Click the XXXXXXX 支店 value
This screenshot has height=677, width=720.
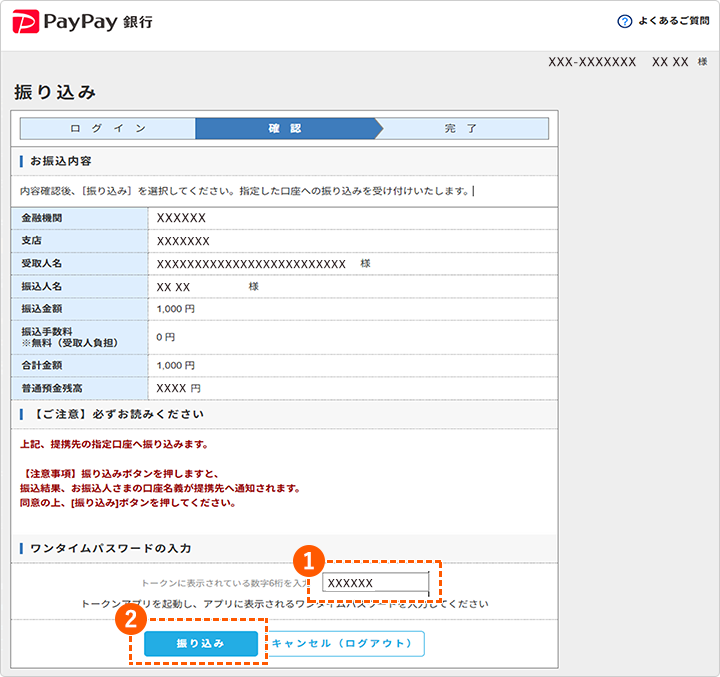point(183,241)
